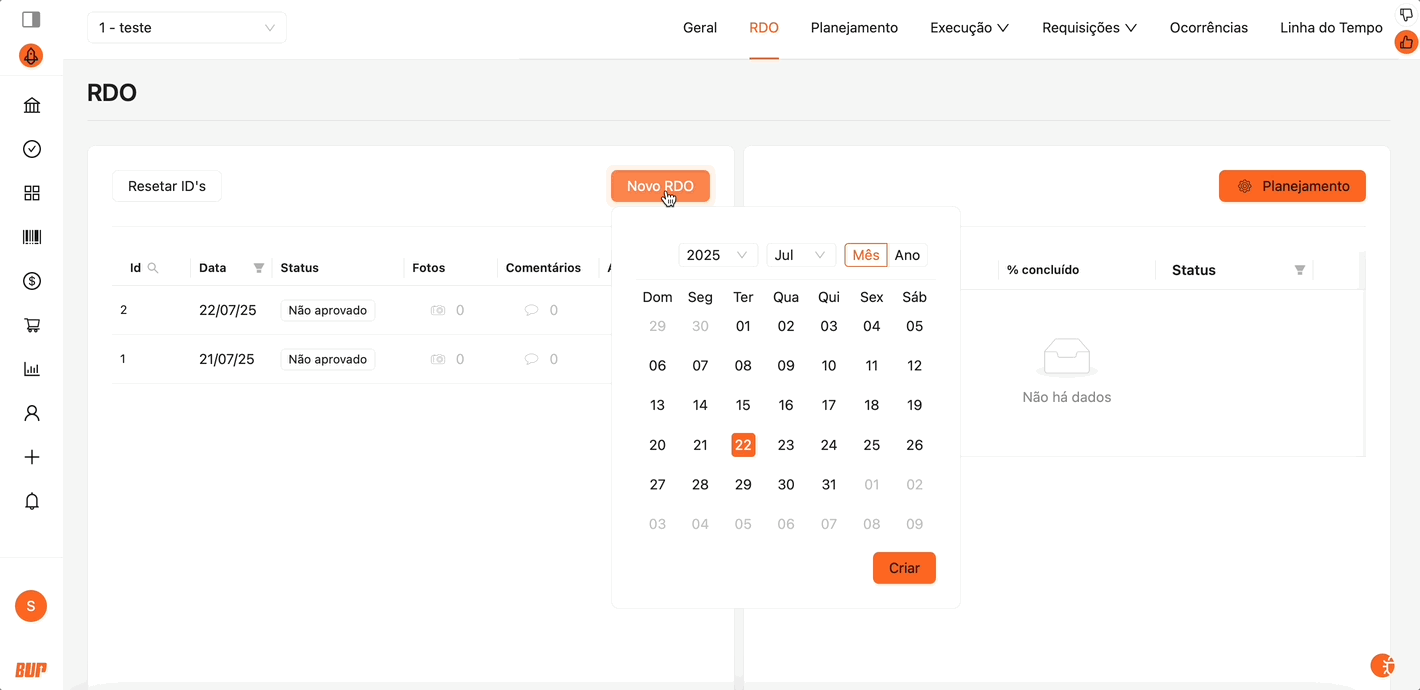Open the notification bell in sidebar

click(x=32, y=501)
